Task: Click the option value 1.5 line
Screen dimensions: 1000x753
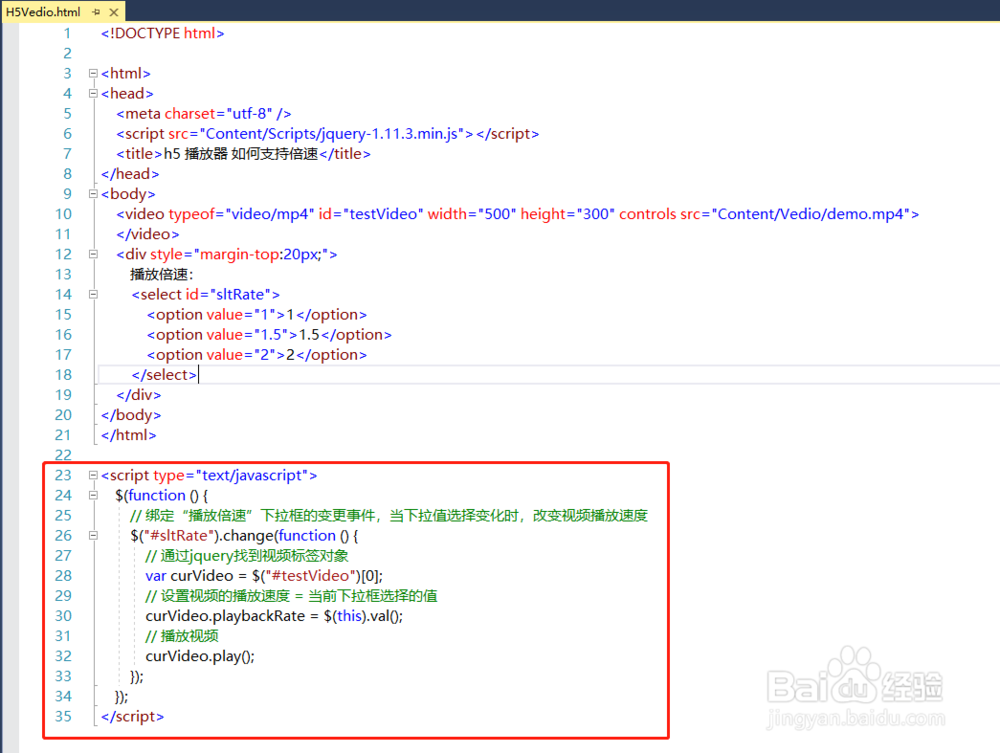Action: coord(269,335)
